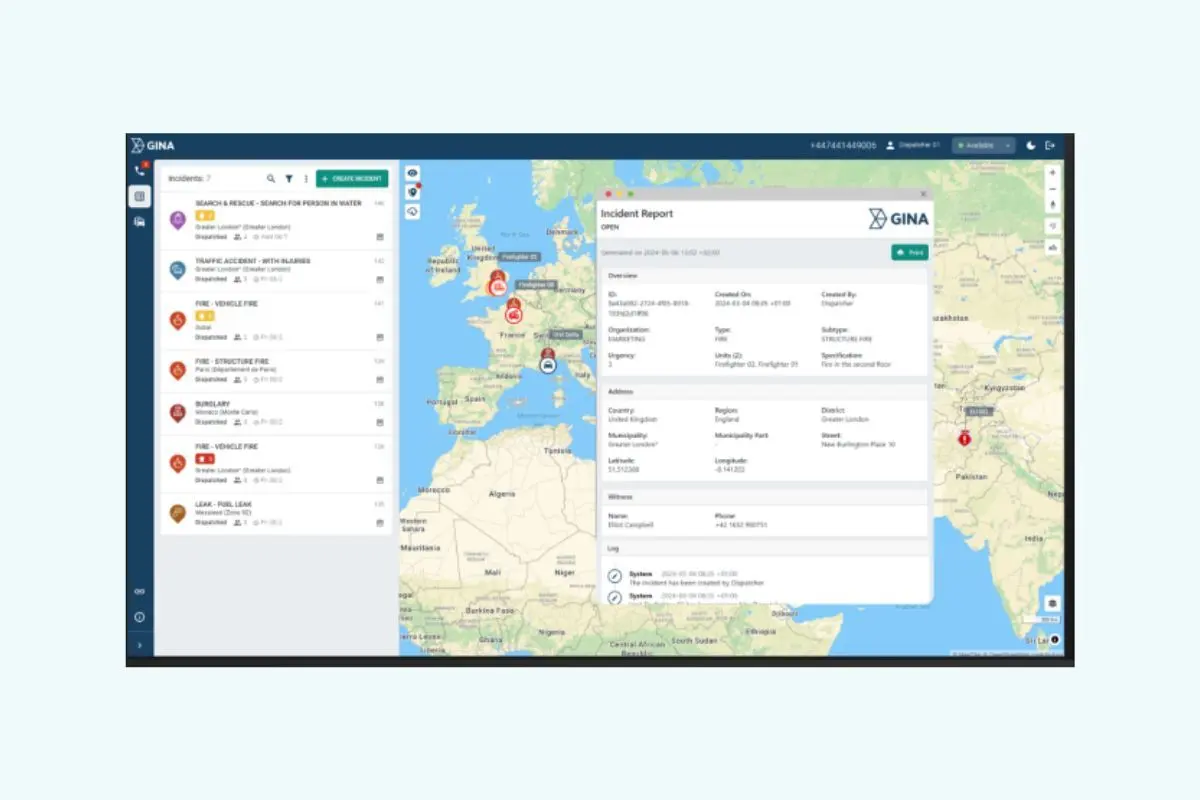Search incidents with the magnifier icon
This screenshot has height=800, width=1200.
(271, 179)
